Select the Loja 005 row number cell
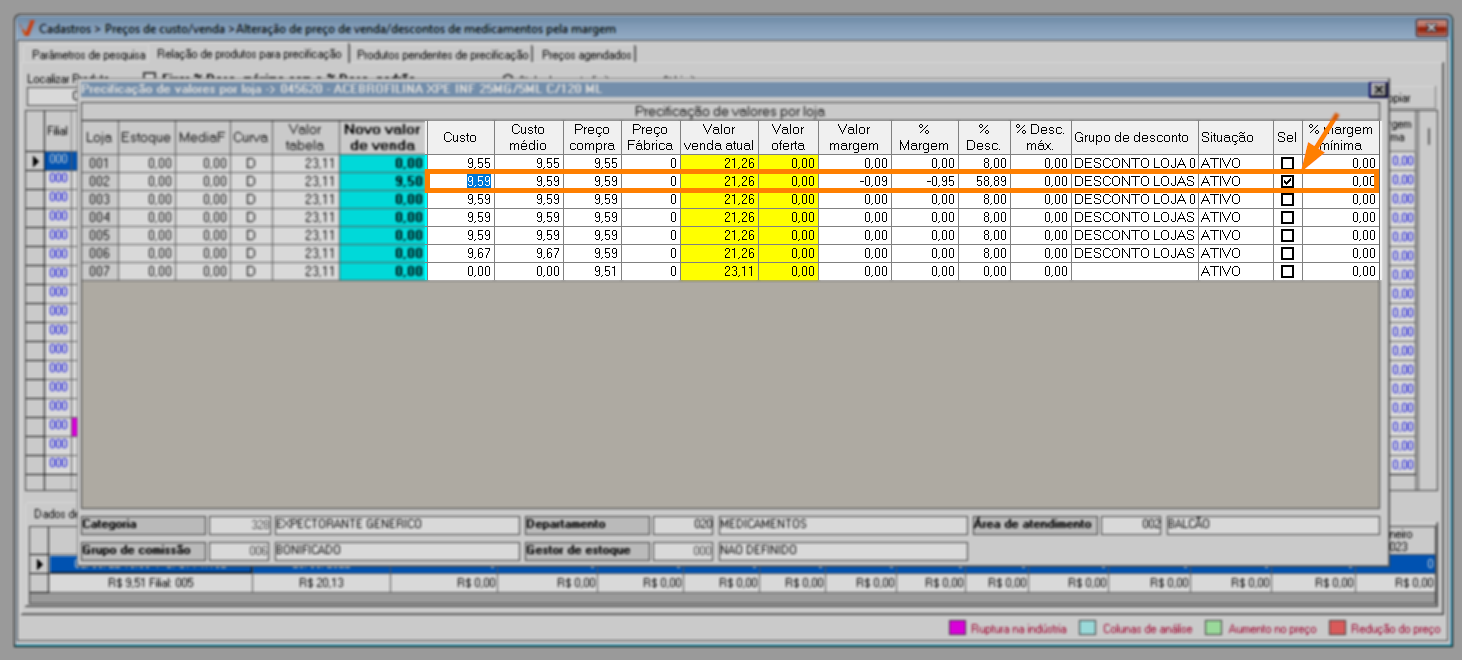1462x660 pixels. tap(99, 235)
